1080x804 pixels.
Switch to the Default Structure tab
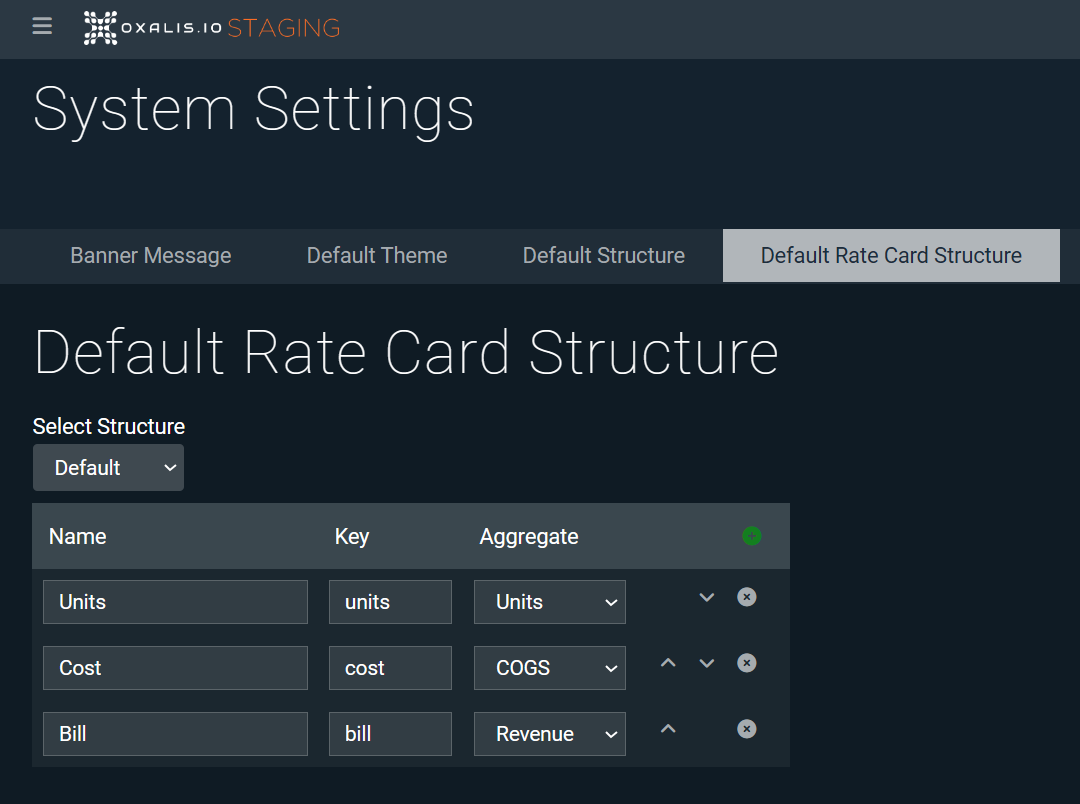click(x=603, y=256)
